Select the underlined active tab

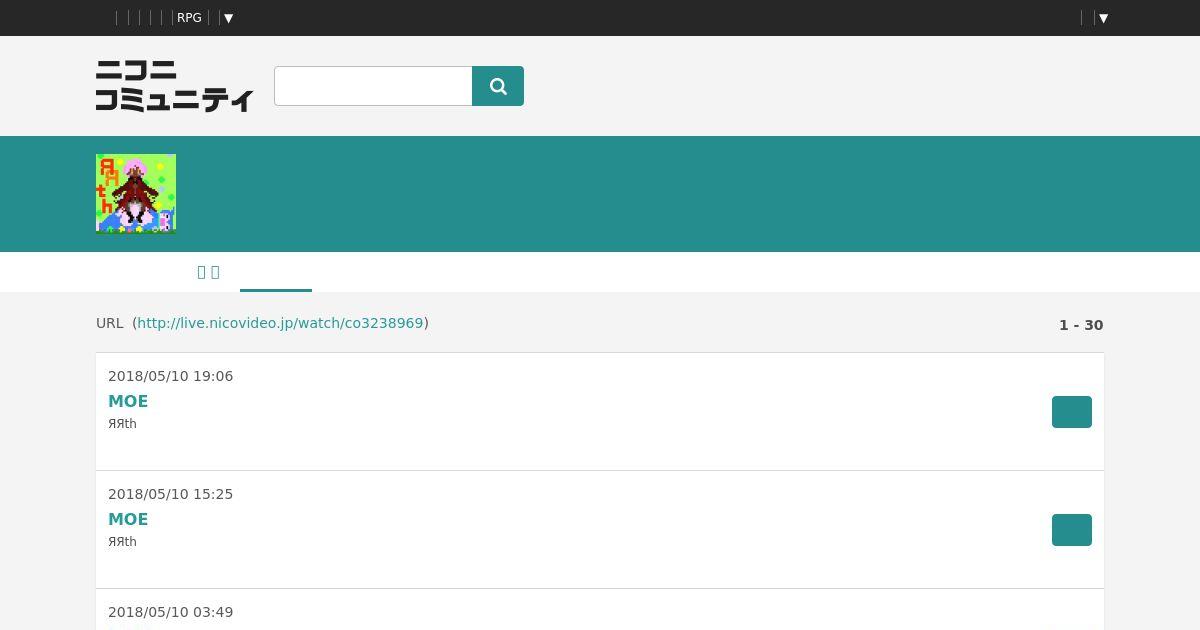tap(276, 272)
